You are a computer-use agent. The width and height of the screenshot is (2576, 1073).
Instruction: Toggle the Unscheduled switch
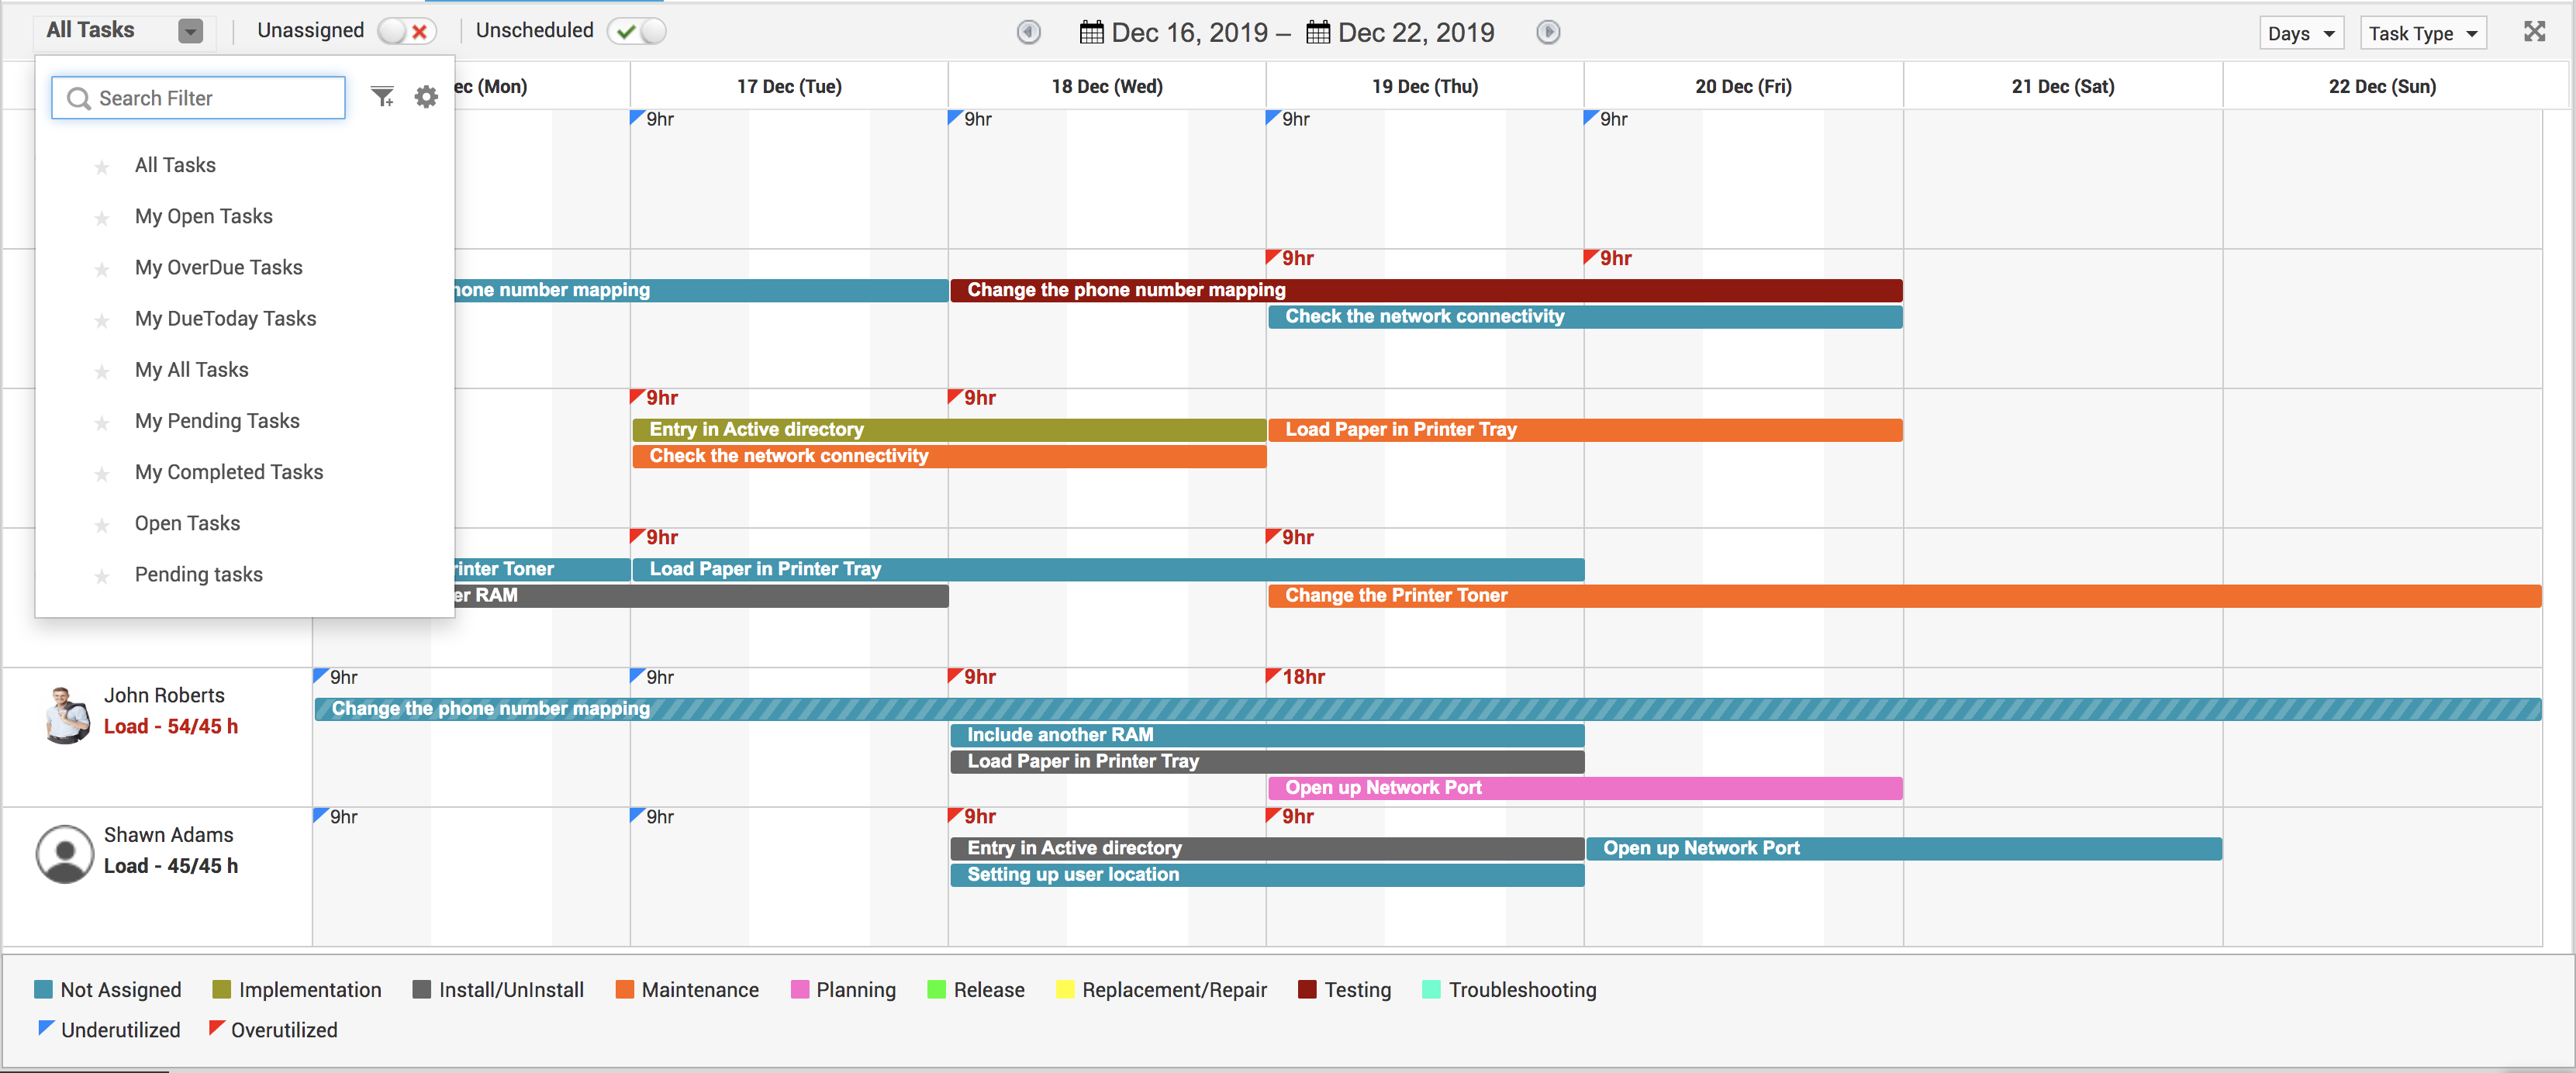coord(637,31)
